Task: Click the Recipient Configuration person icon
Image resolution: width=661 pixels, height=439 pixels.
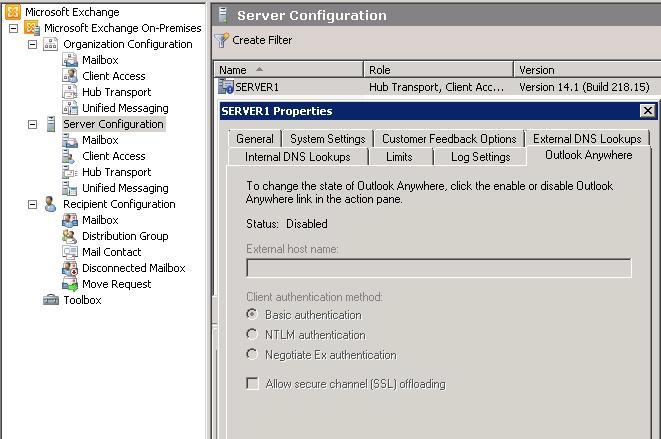Action: click(x=51, y=204)
